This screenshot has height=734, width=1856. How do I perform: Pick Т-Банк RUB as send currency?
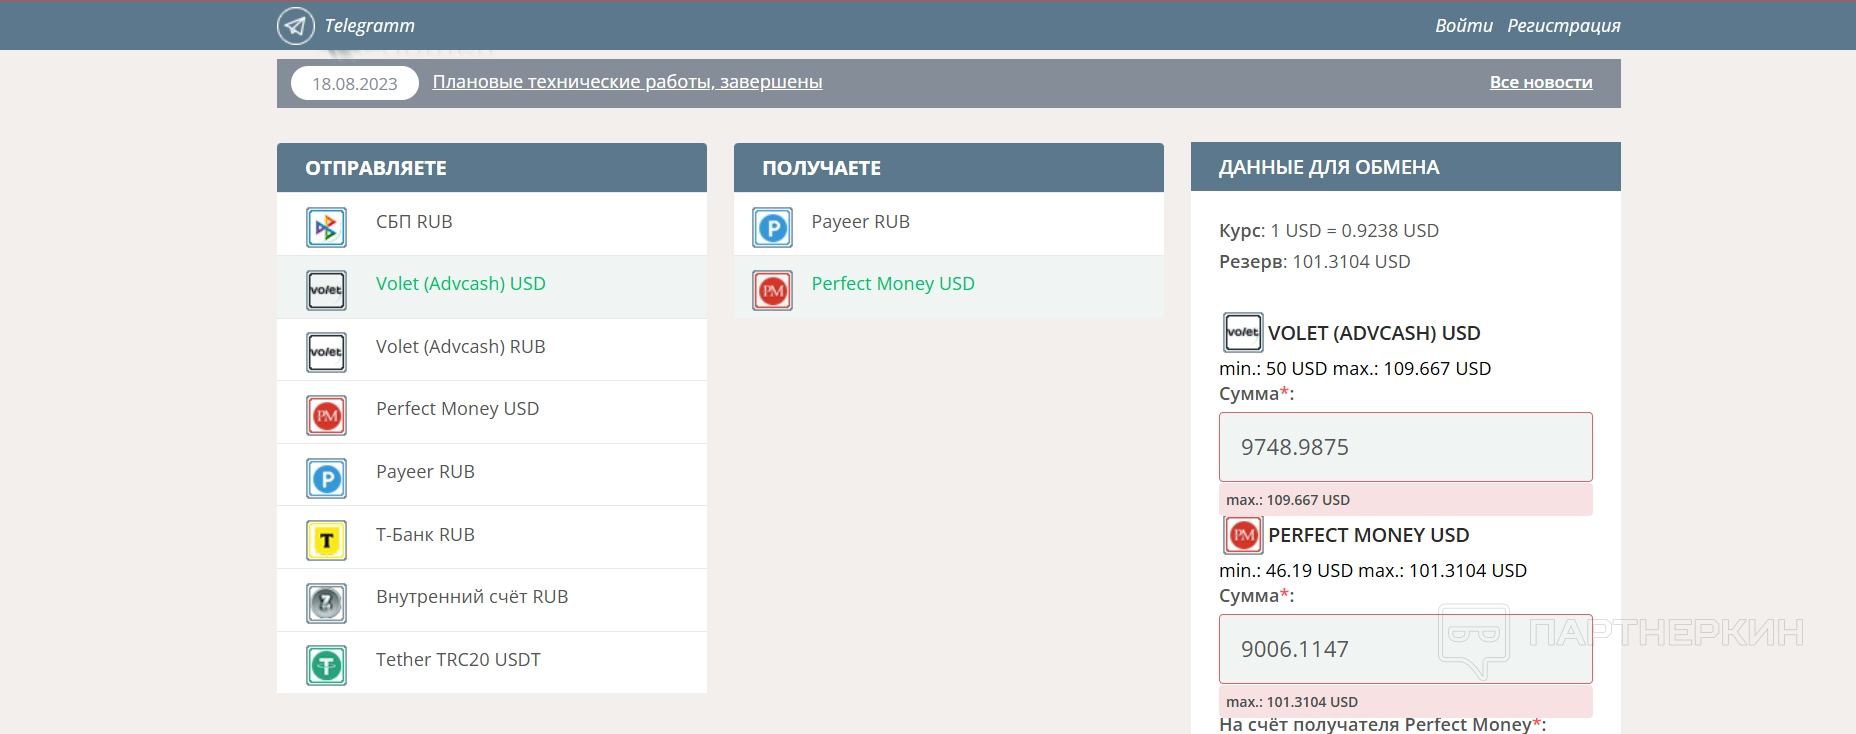click(x=492, y=537)
